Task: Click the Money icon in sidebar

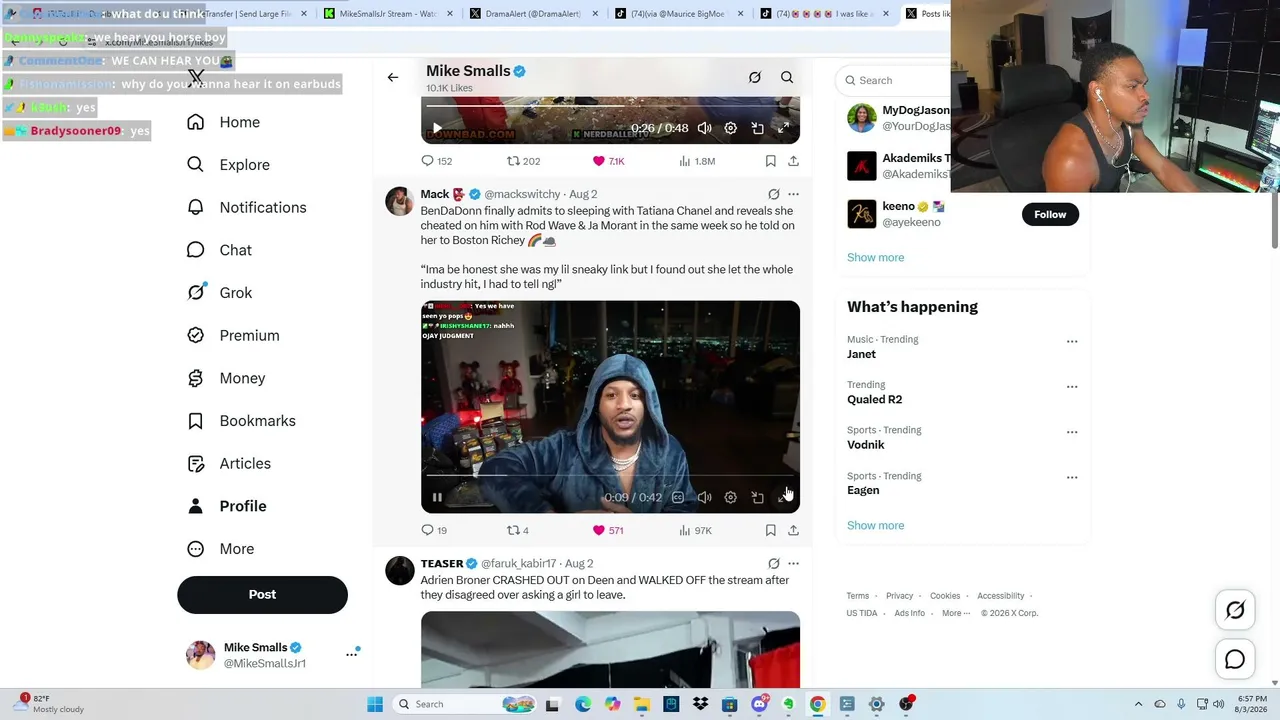Action: coord(196,378)
